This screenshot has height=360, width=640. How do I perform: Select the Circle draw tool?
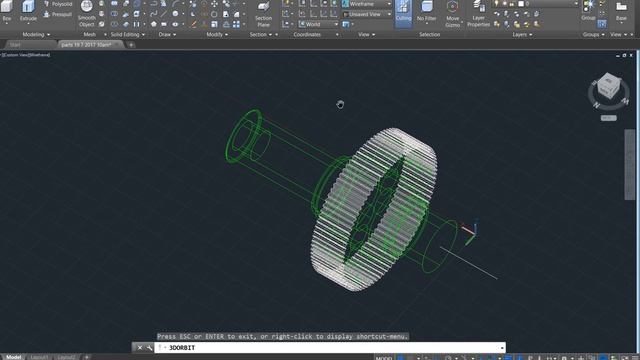(175, 14)
